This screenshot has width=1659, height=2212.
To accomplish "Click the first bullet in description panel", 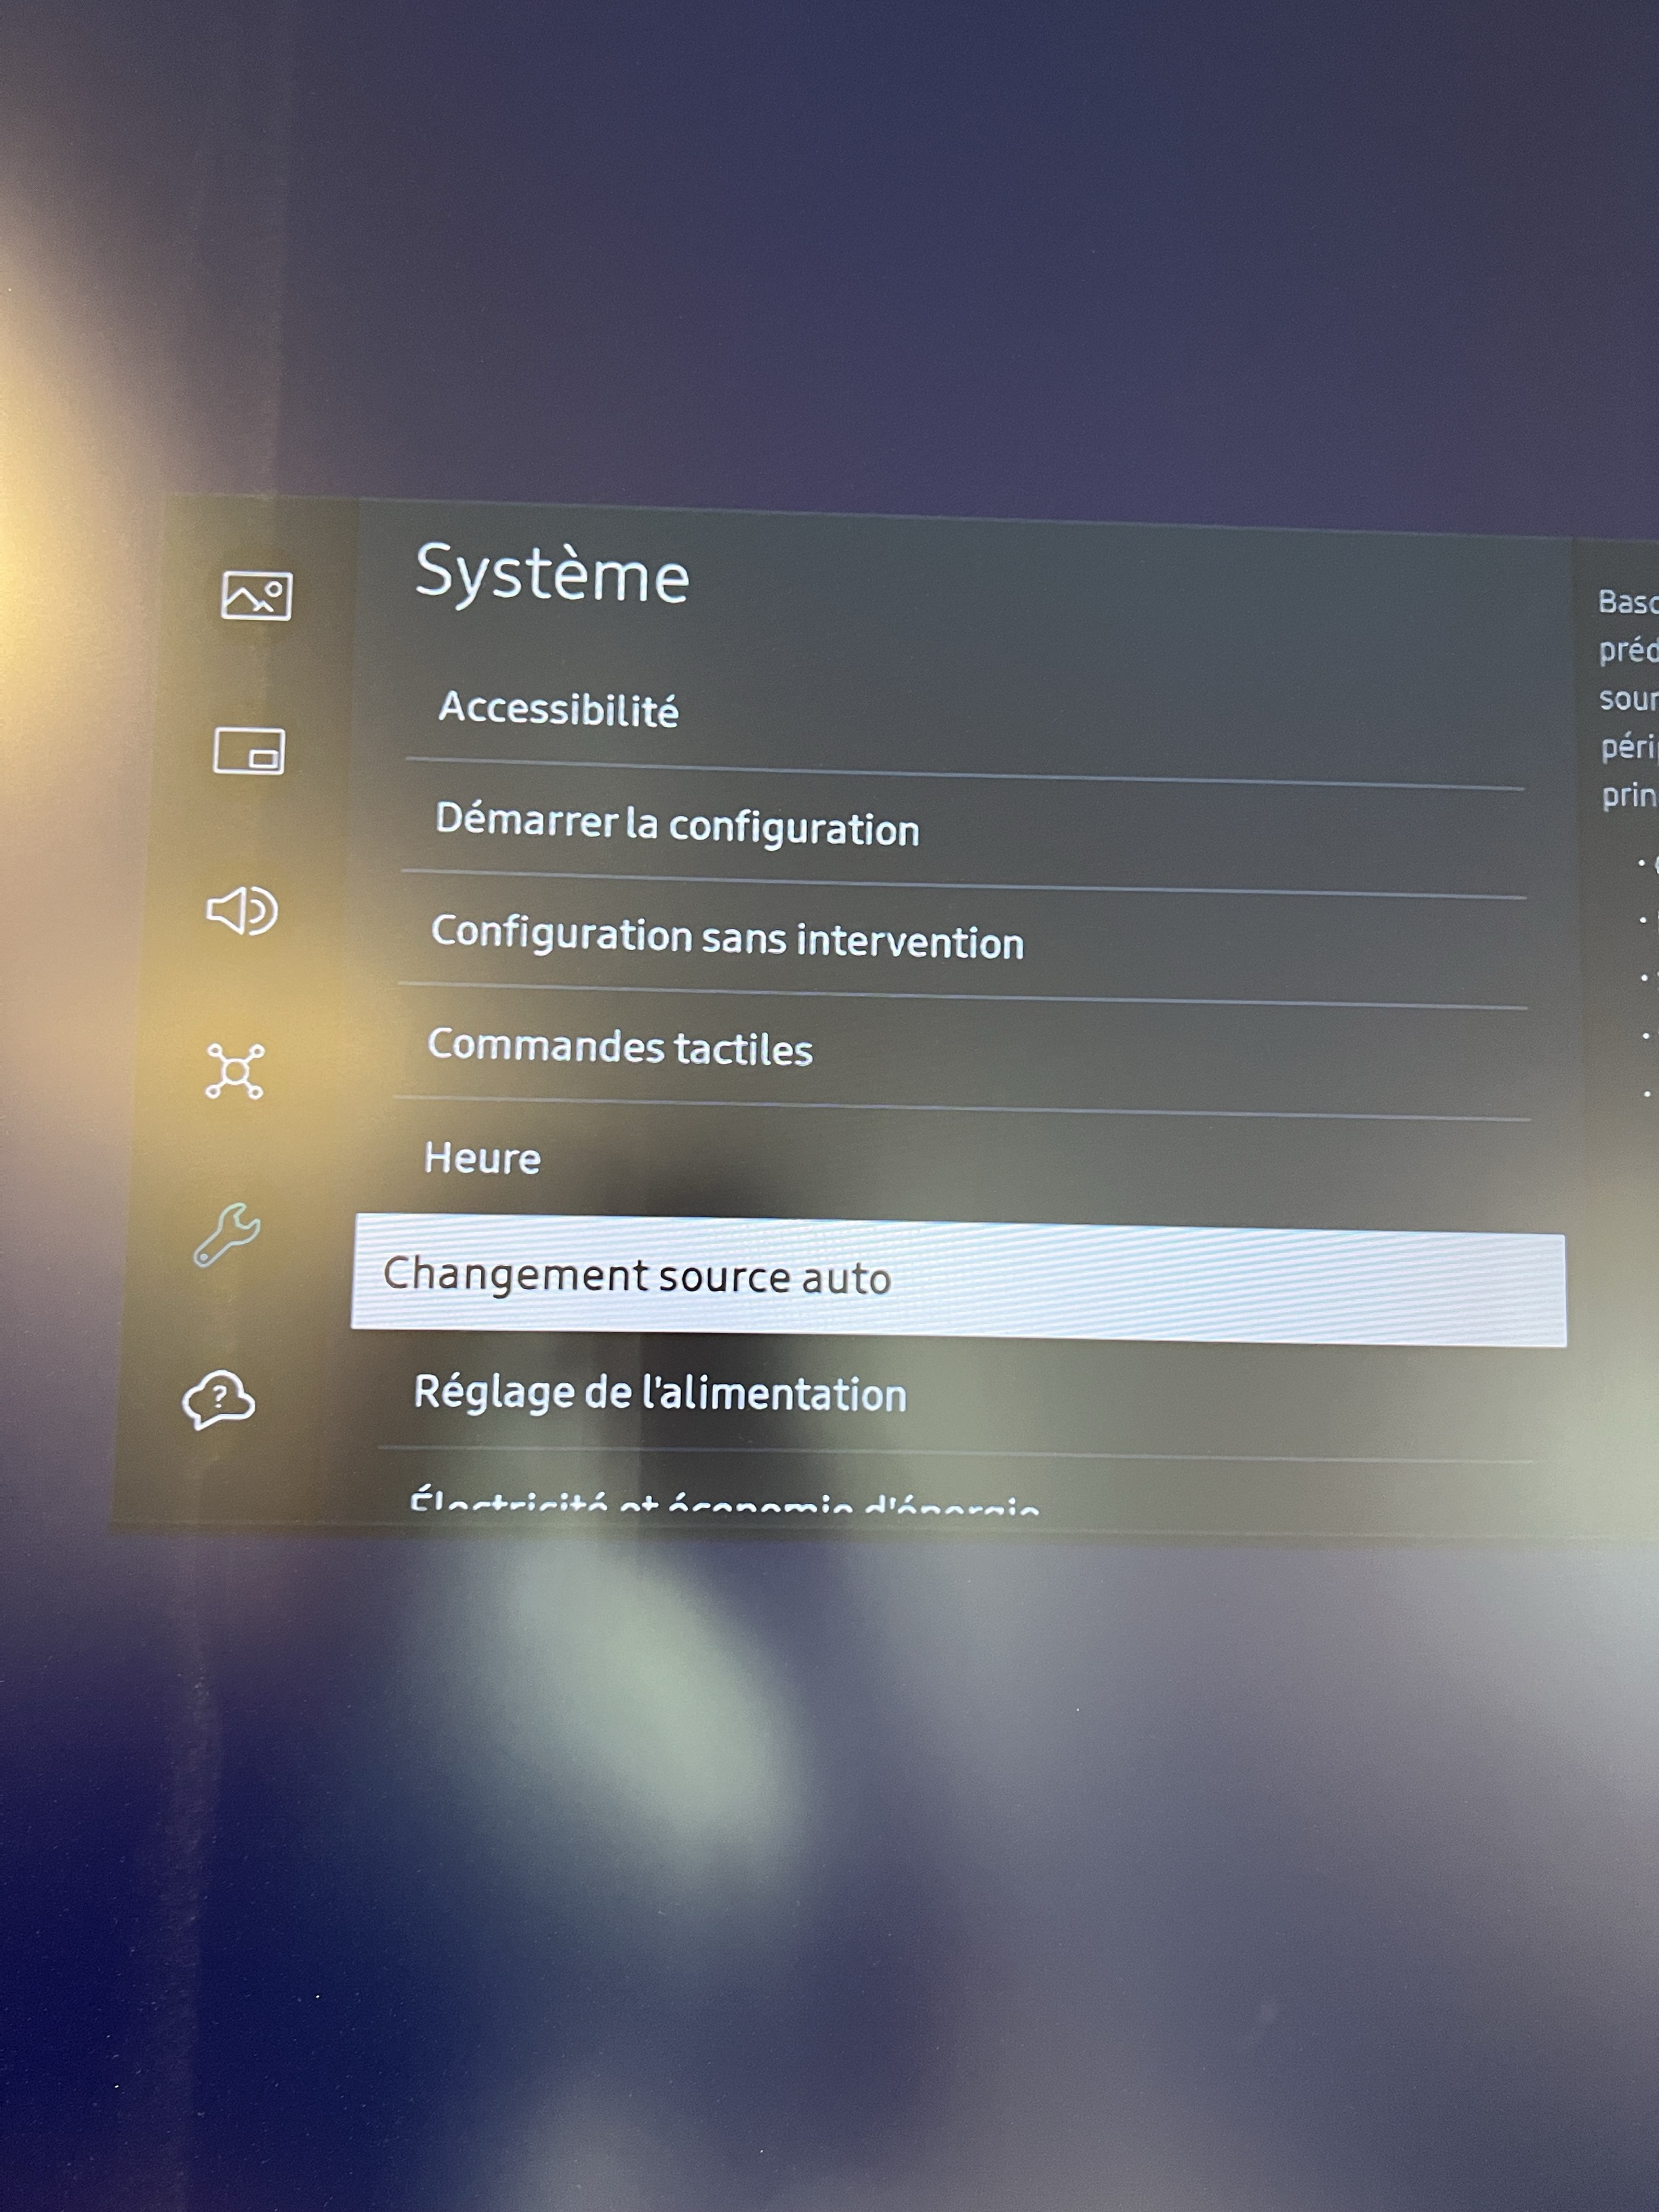I will point(1642,862).
